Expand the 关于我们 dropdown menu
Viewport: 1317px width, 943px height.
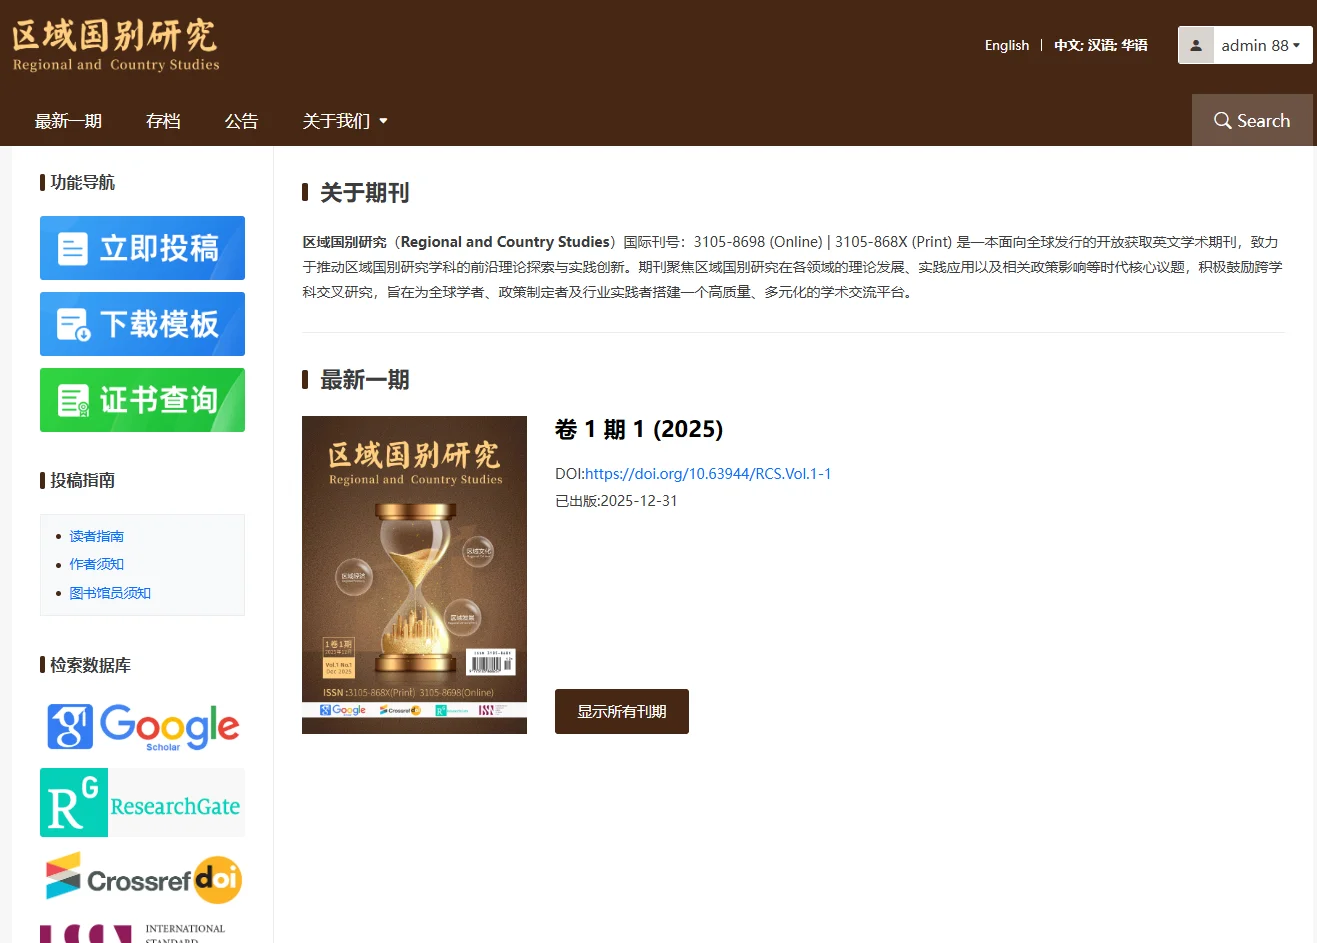345,121
